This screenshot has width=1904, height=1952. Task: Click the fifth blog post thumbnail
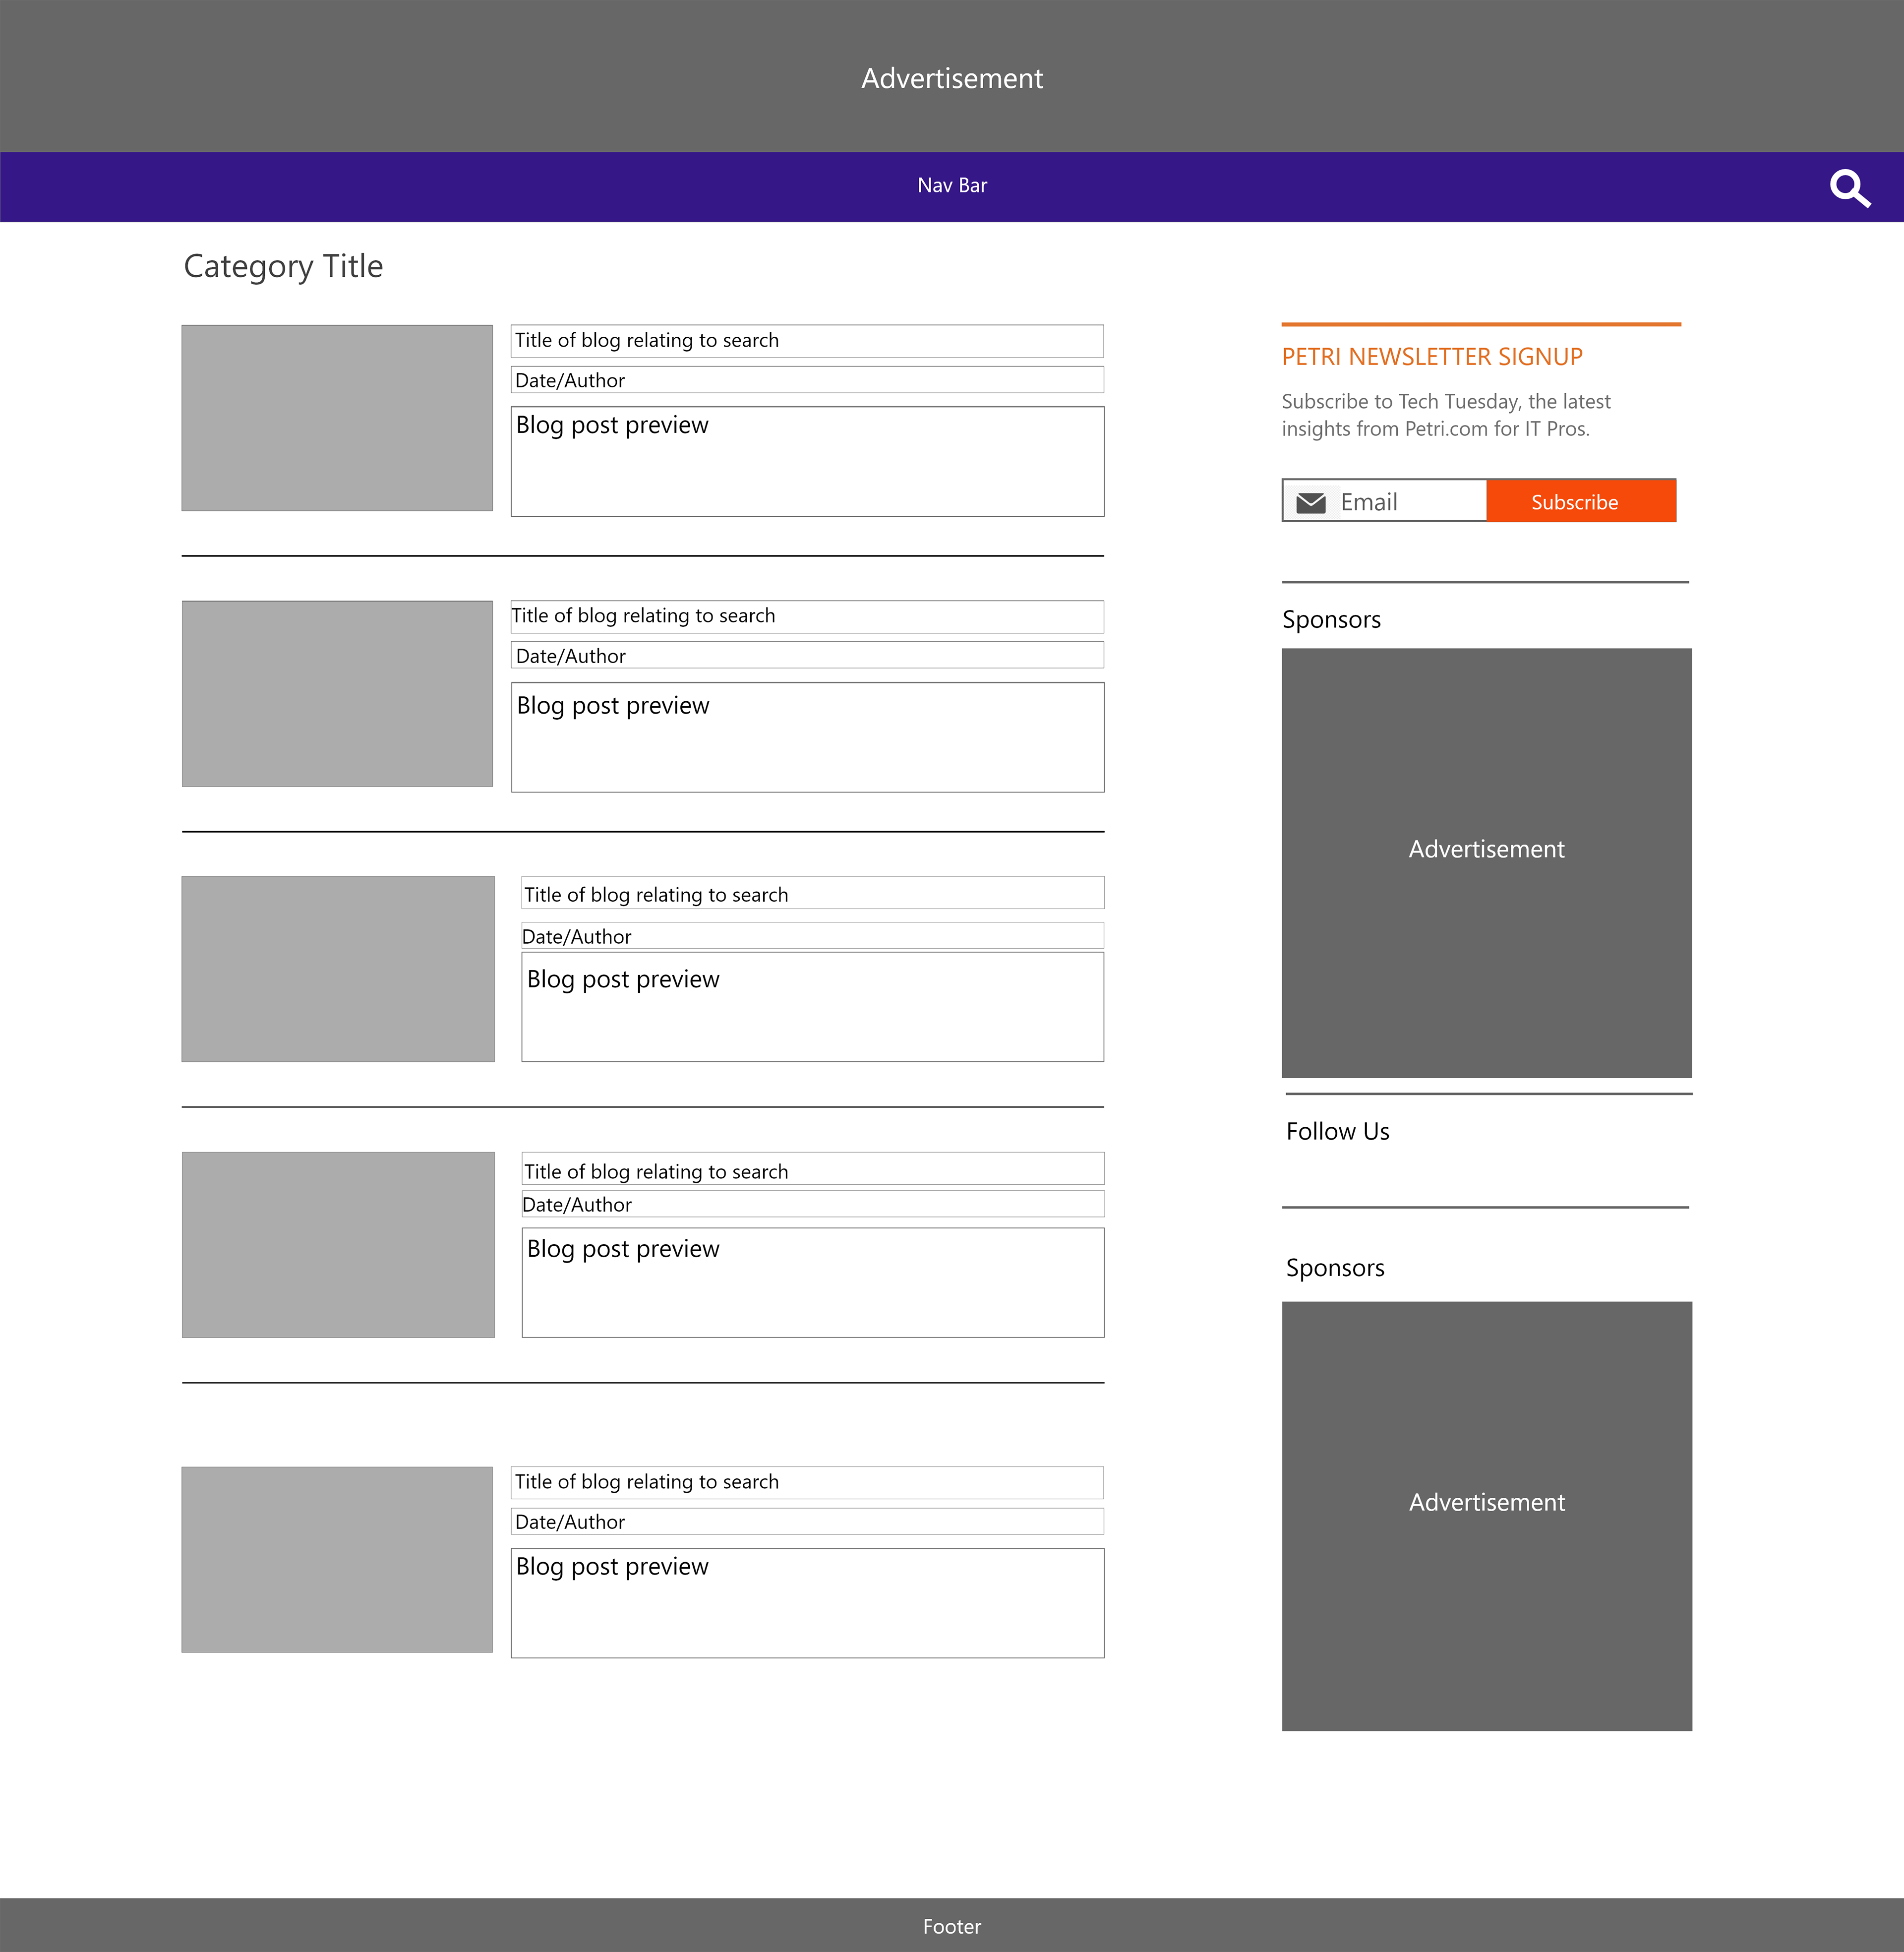pos(337,1559)
